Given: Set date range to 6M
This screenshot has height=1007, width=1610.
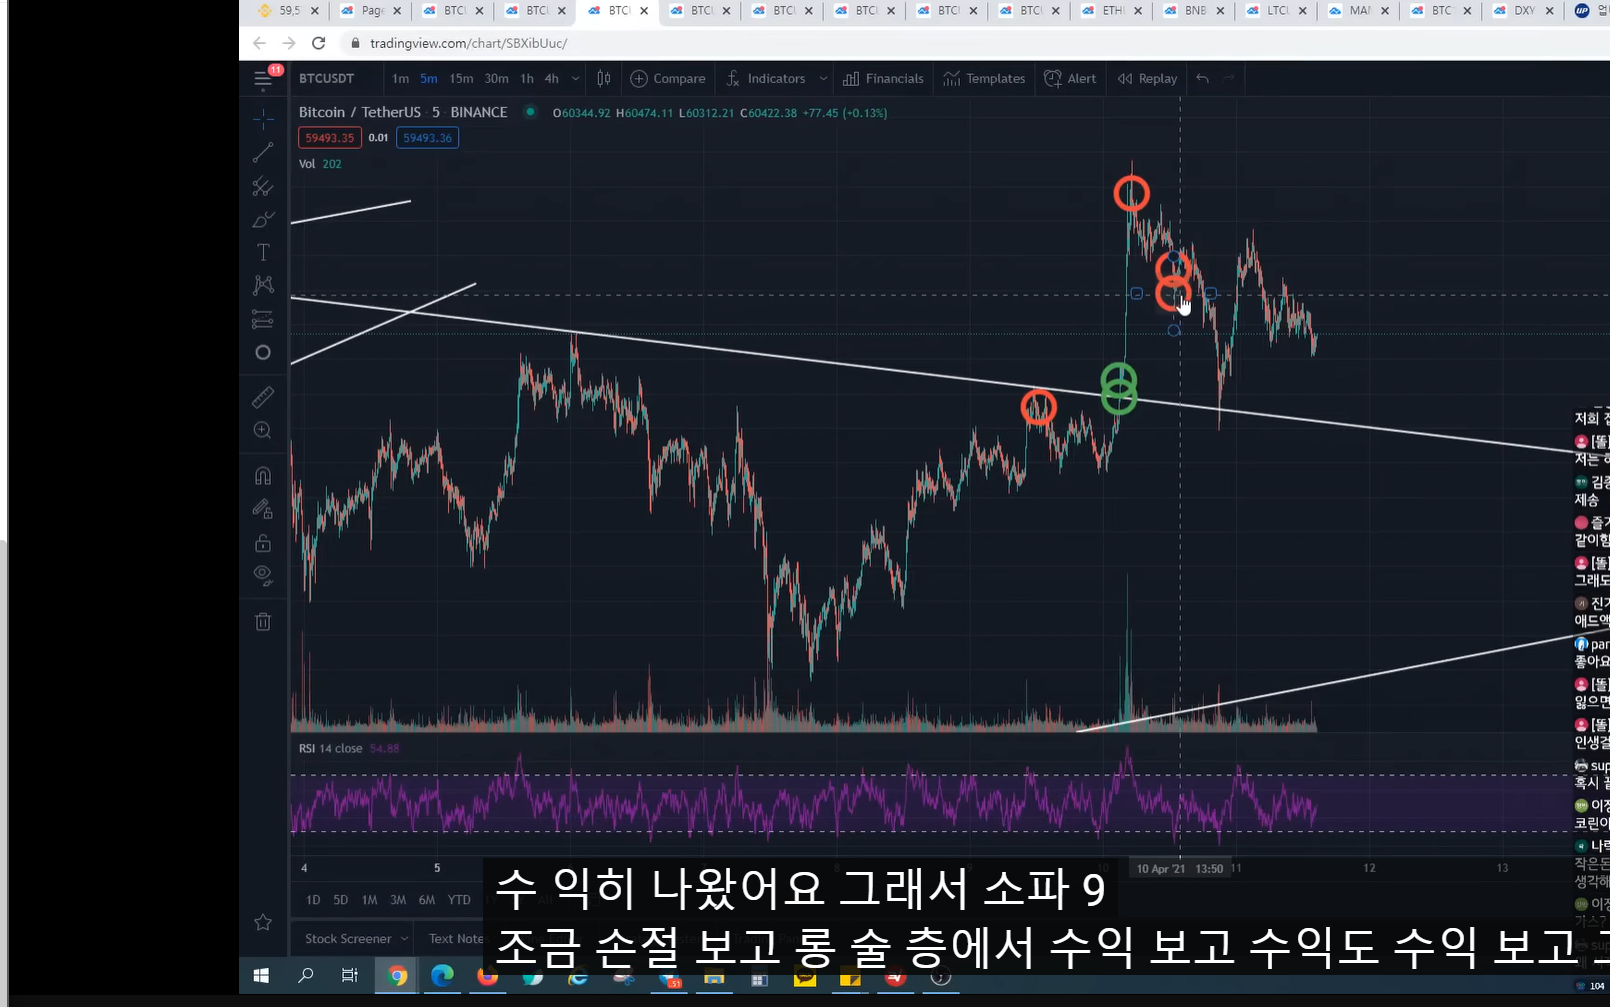Looking at the screenshot, I should (427, 900).
